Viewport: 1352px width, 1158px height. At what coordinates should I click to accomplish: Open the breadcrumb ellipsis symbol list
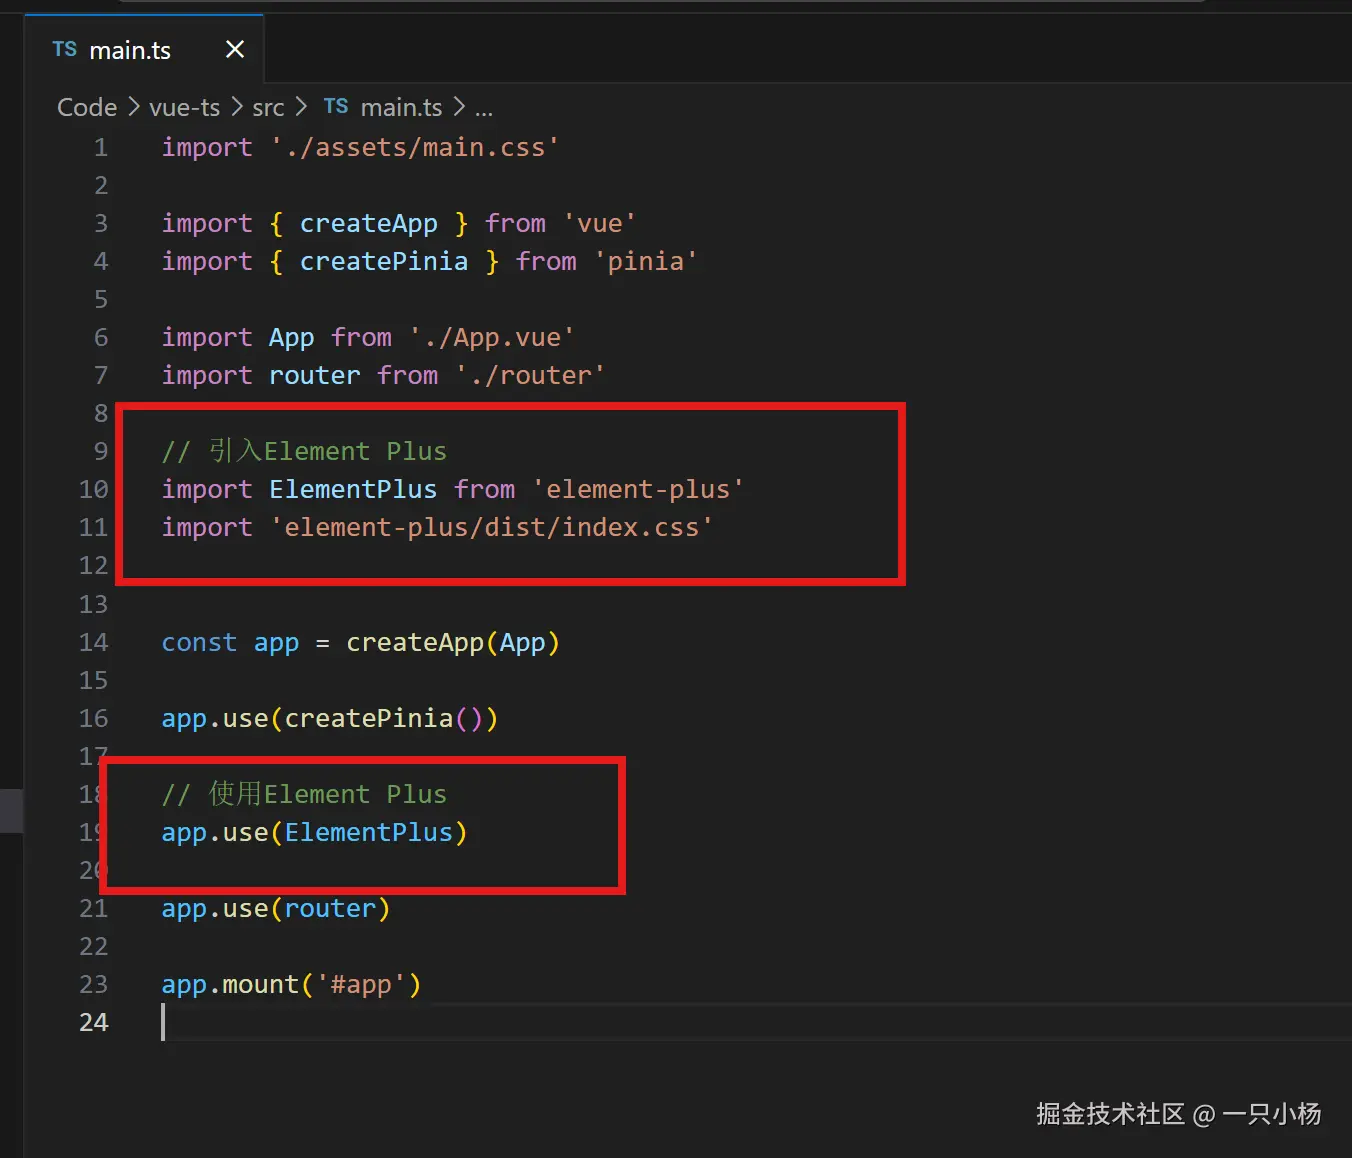tap(483, 108)
